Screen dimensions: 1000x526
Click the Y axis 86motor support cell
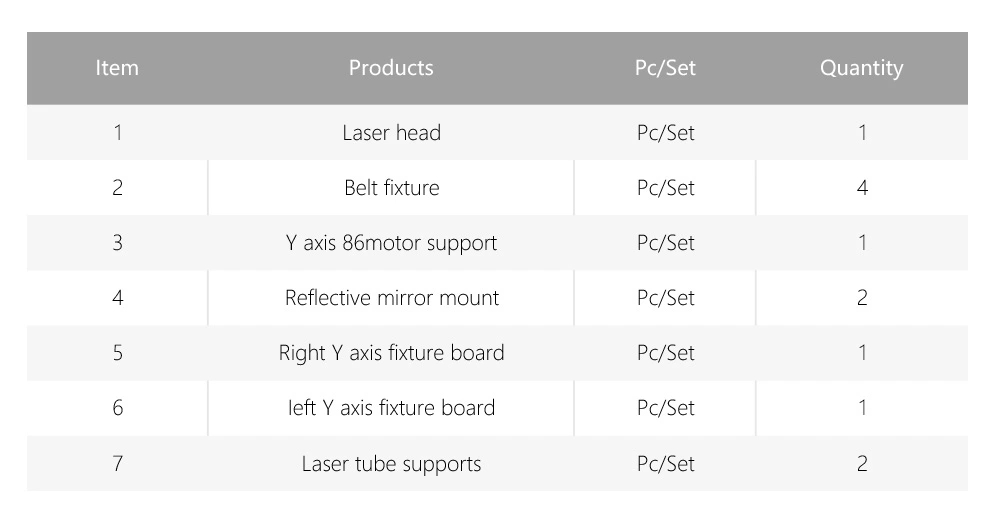tap(391, 242)
